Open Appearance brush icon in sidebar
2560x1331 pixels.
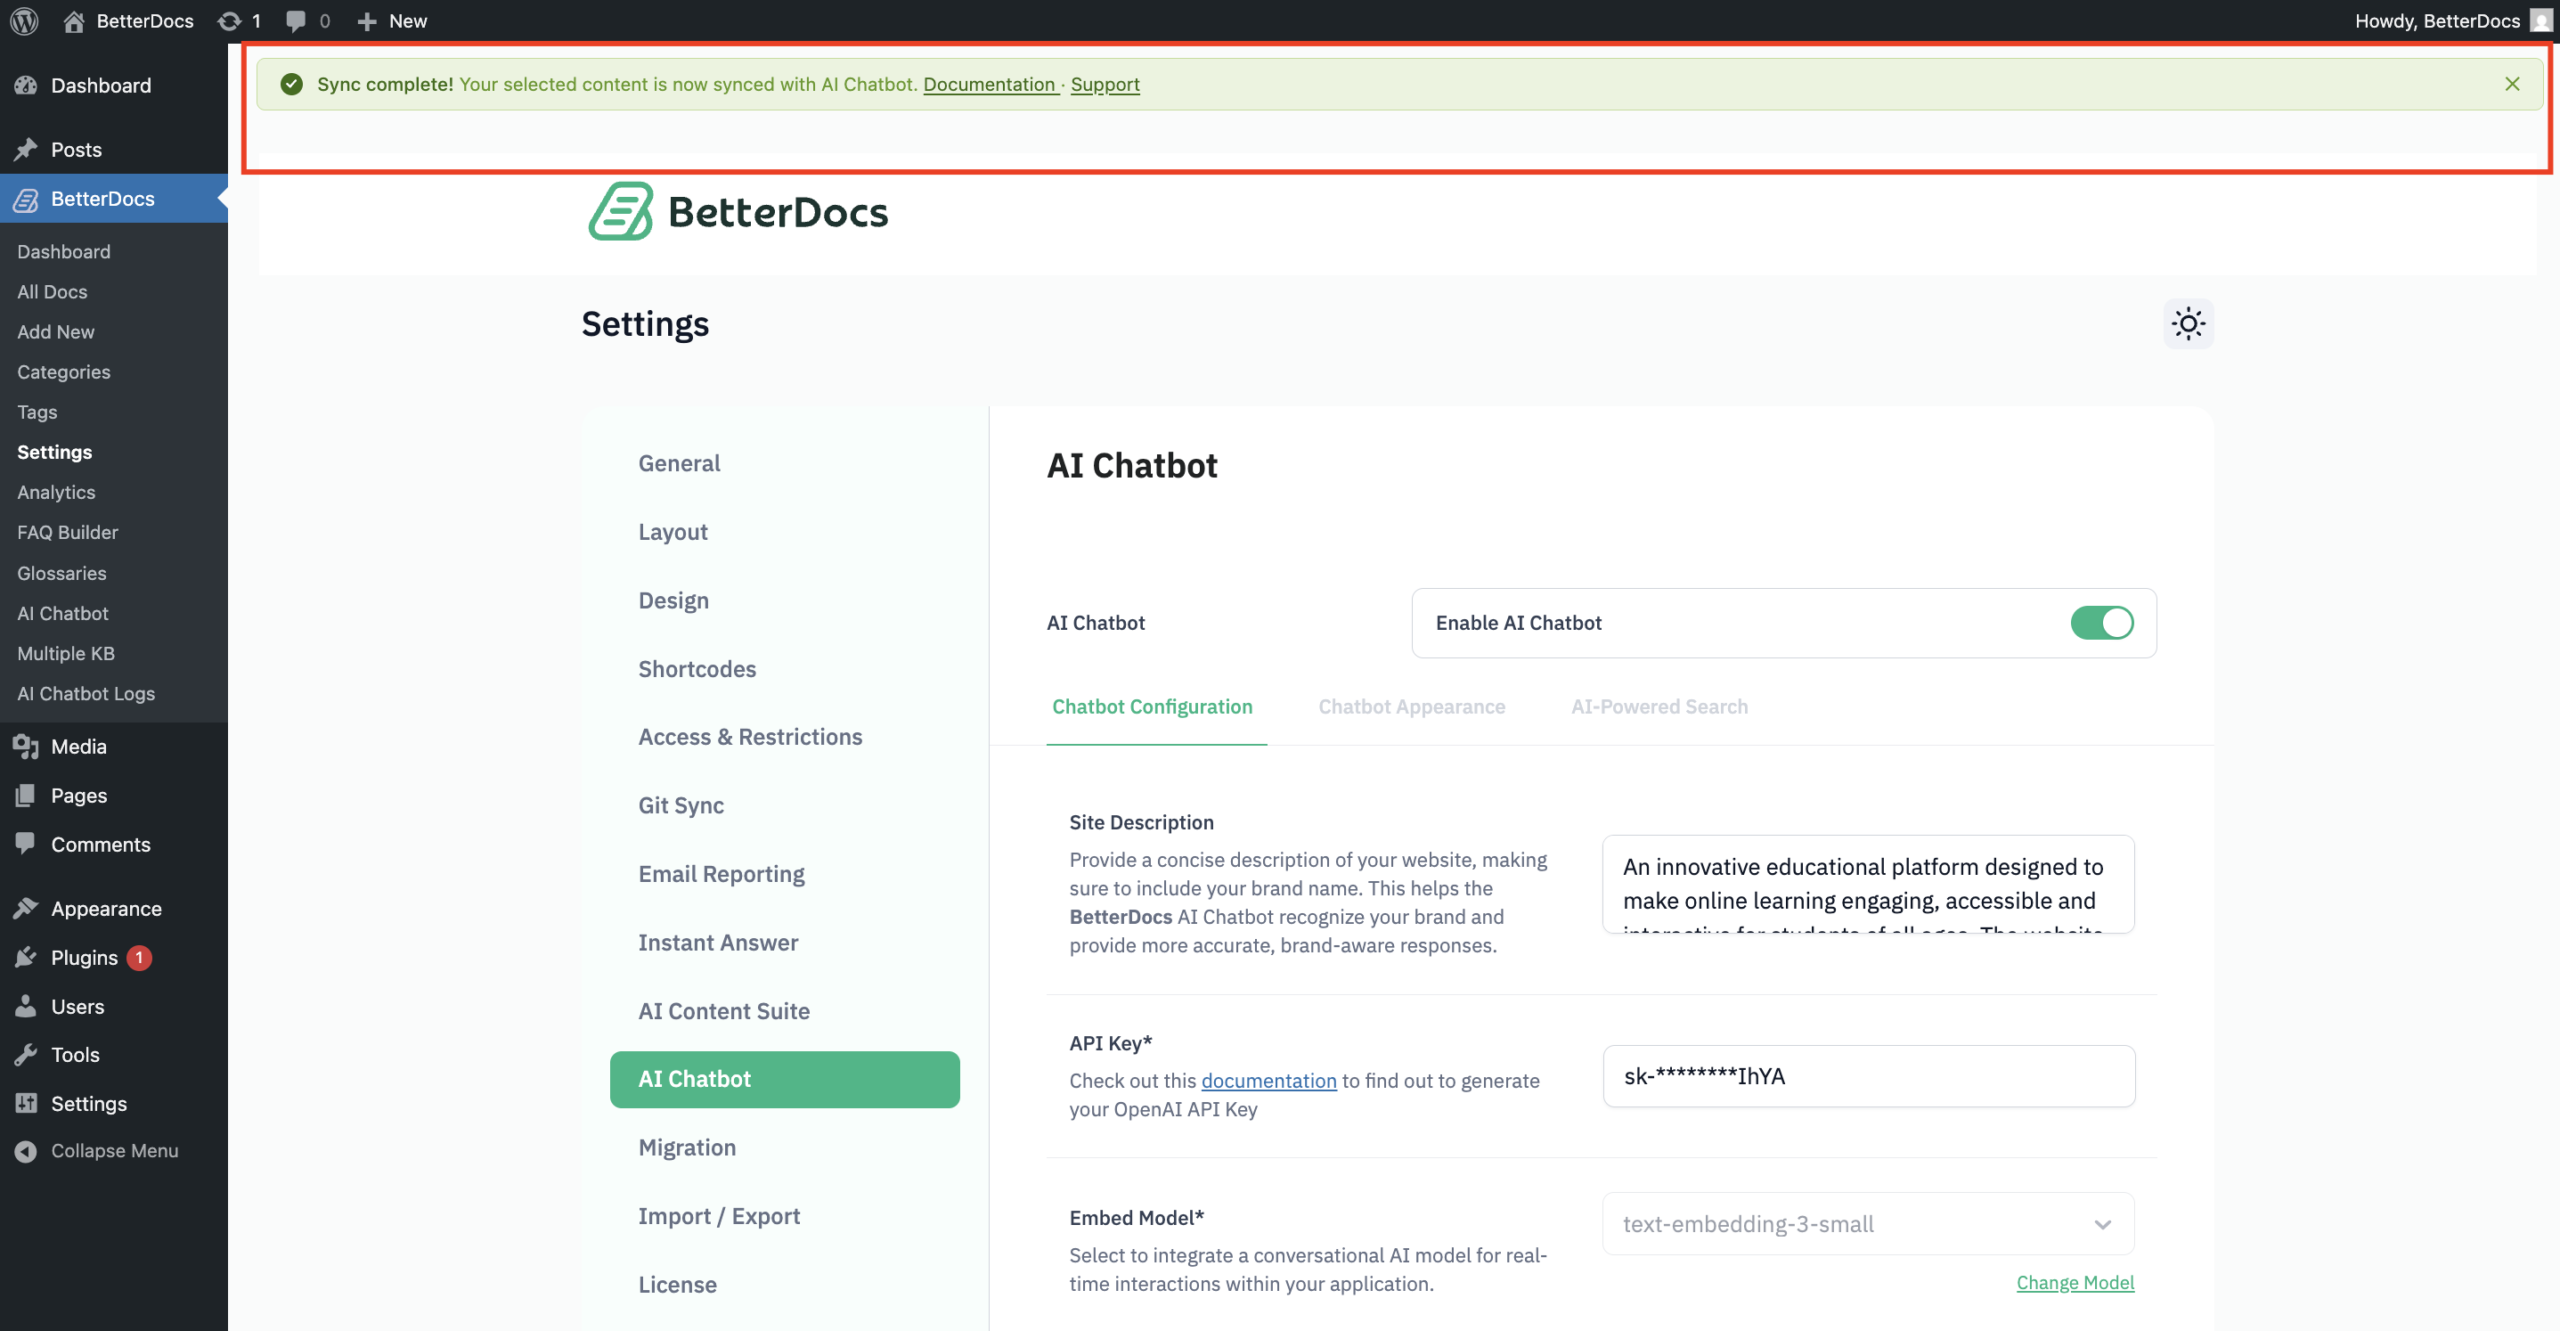tap(26, 908)
